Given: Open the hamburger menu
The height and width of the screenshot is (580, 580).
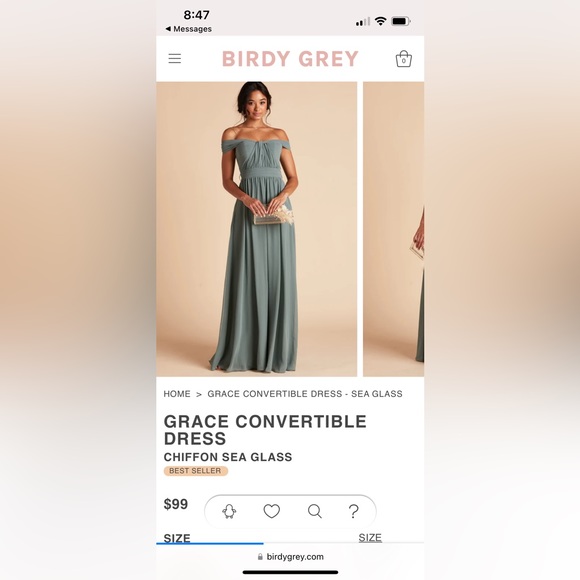Looking at the screenshot, I should coord(175,58).
